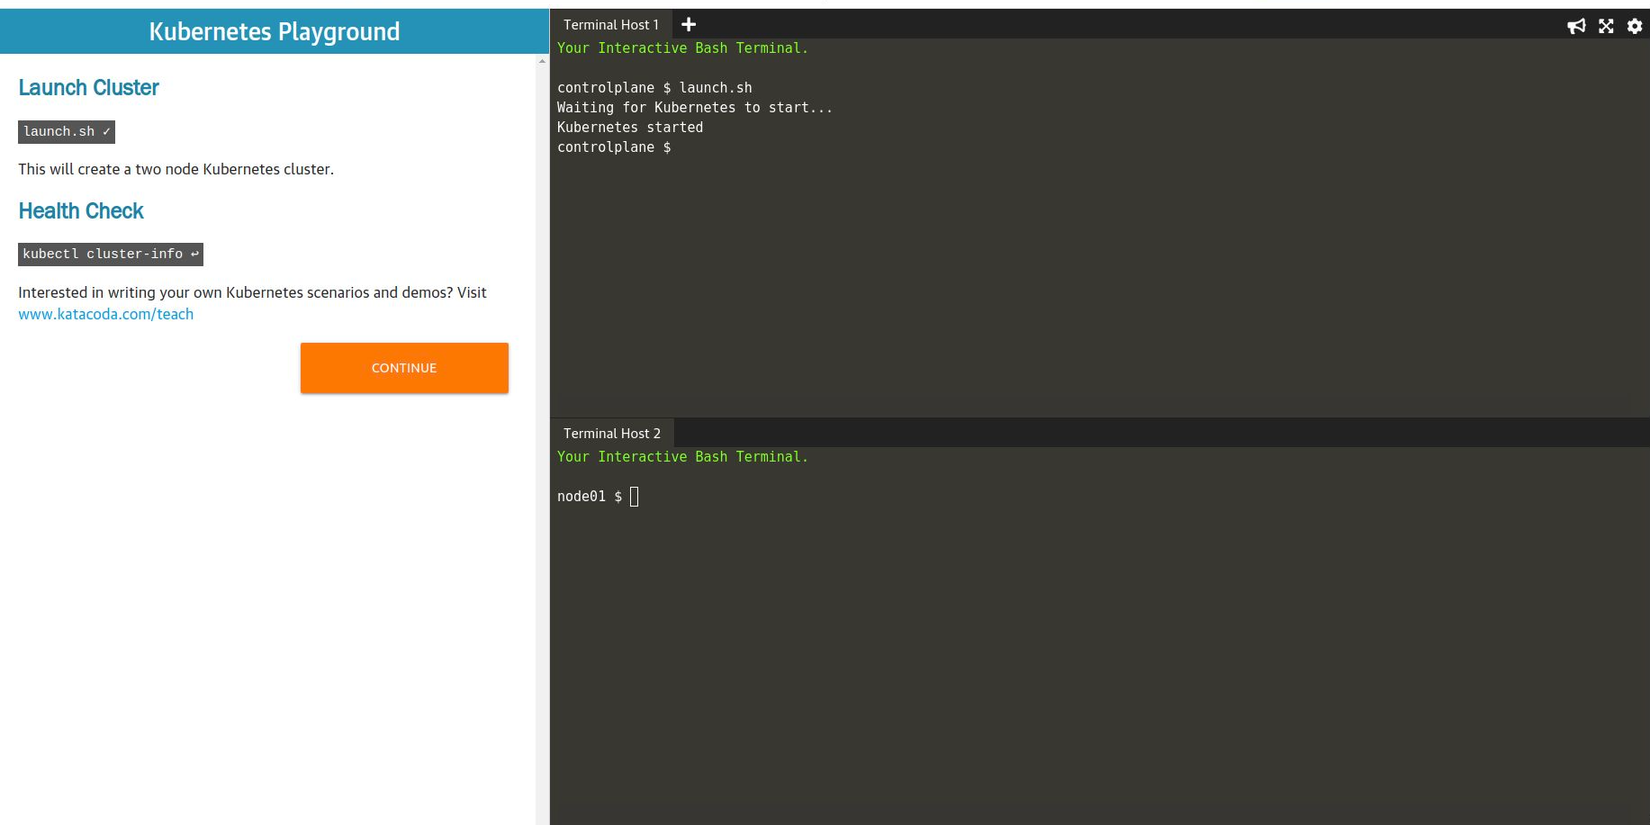The image size is (1650, 825).
Task: Execute the kubectl cluster-info command snippet
Action: click(x=110, y=254)
